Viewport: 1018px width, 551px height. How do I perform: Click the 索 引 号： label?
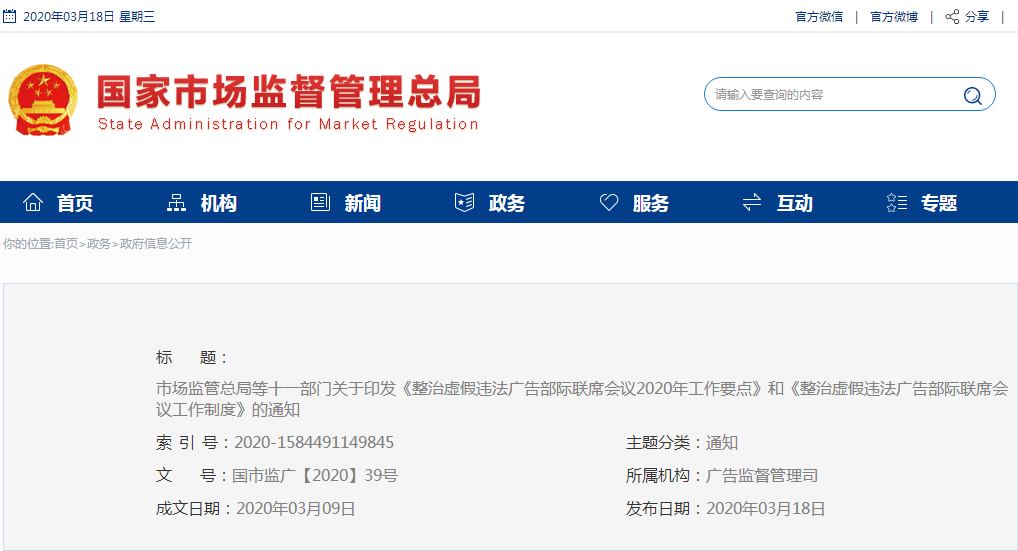tap(193, 443)
